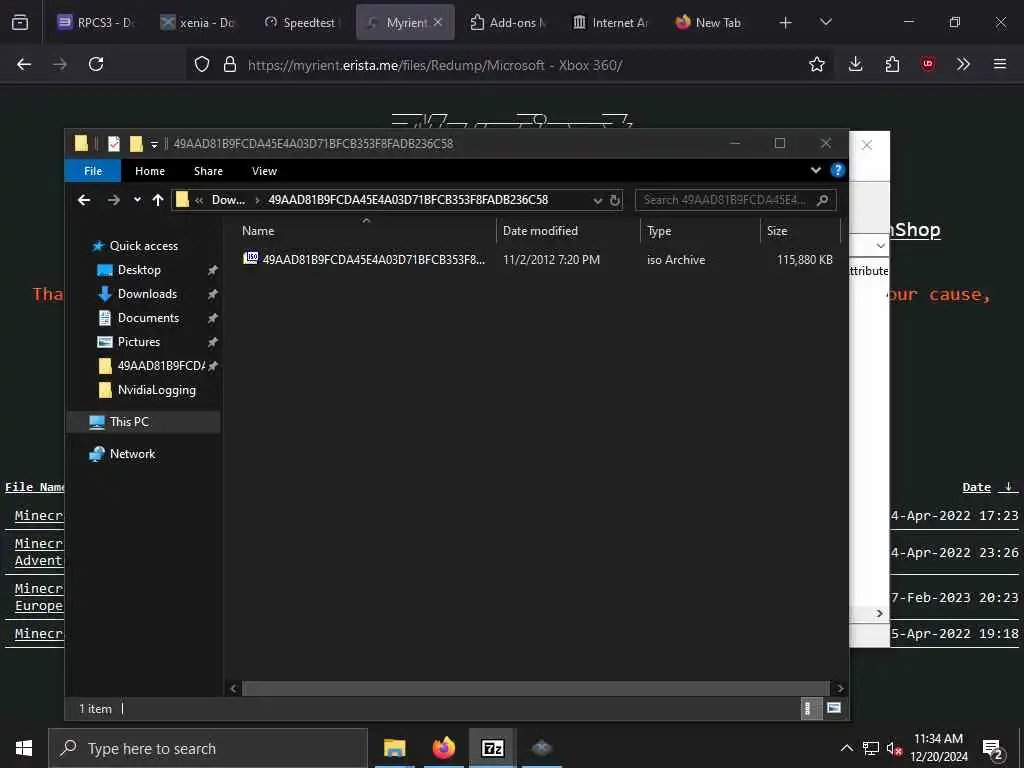Reload the Myrient page in Firefox
1024x768 pixels.
point(96,64)
